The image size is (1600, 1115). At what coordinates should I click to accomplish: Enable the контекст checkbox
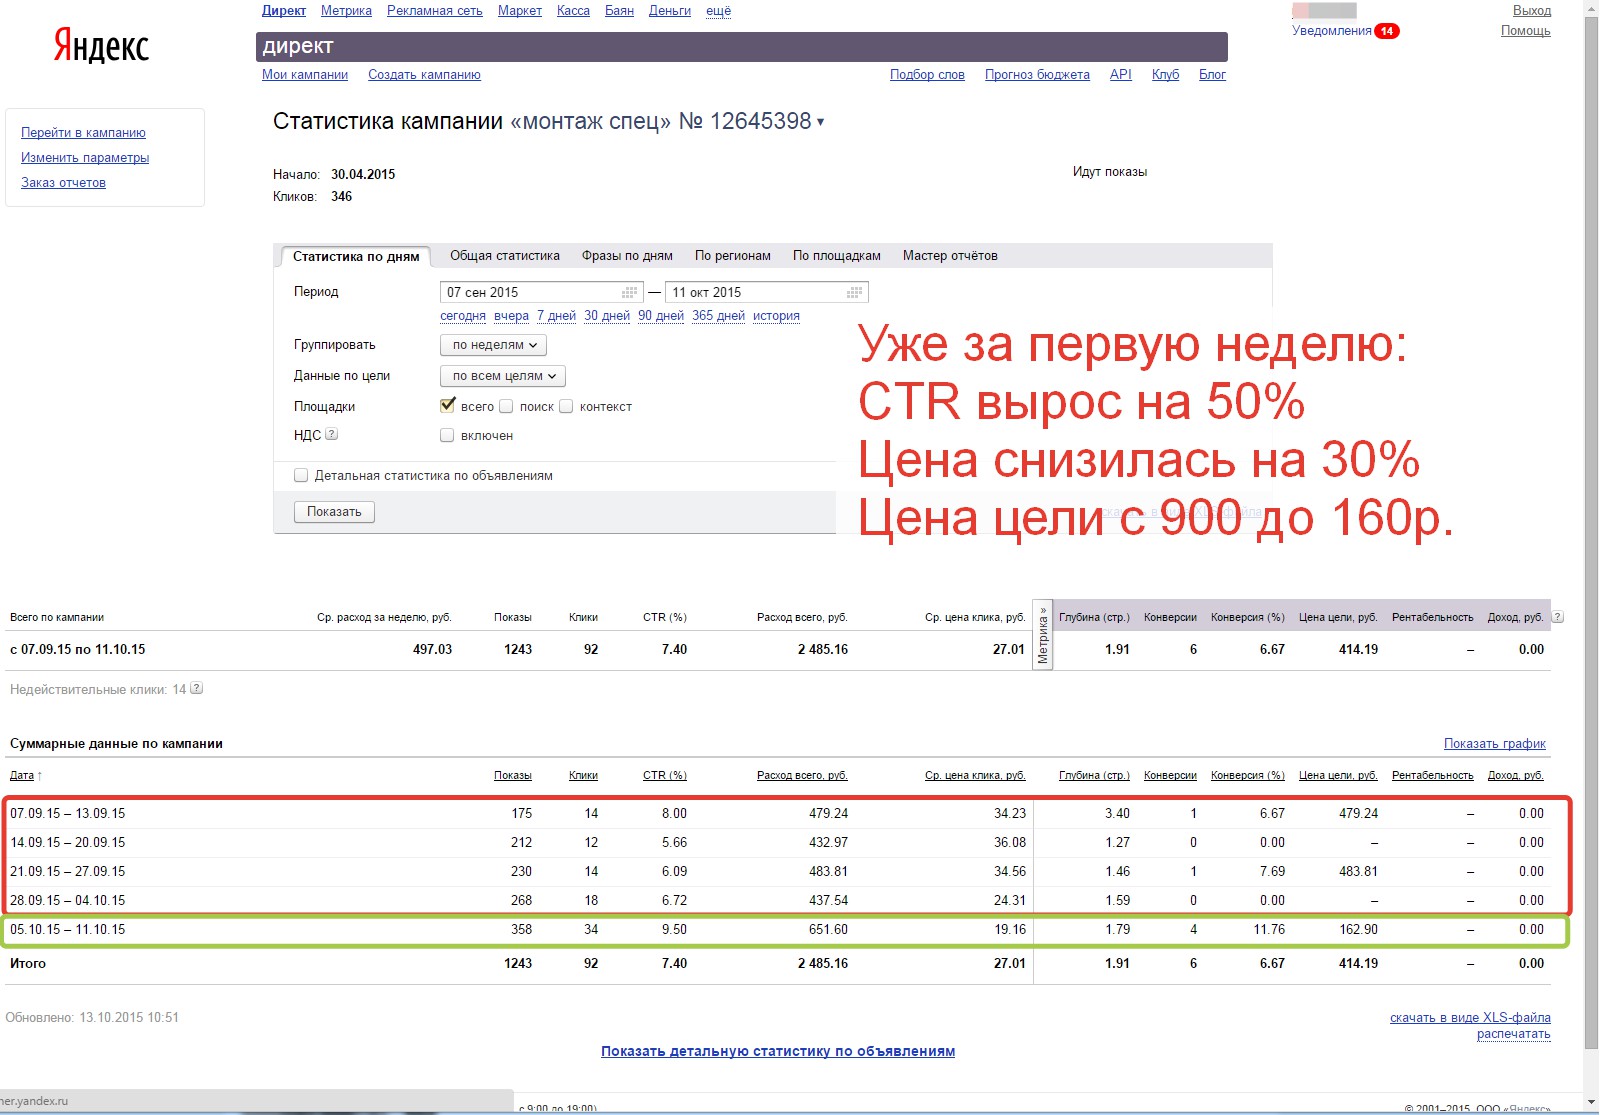point(566,406)
